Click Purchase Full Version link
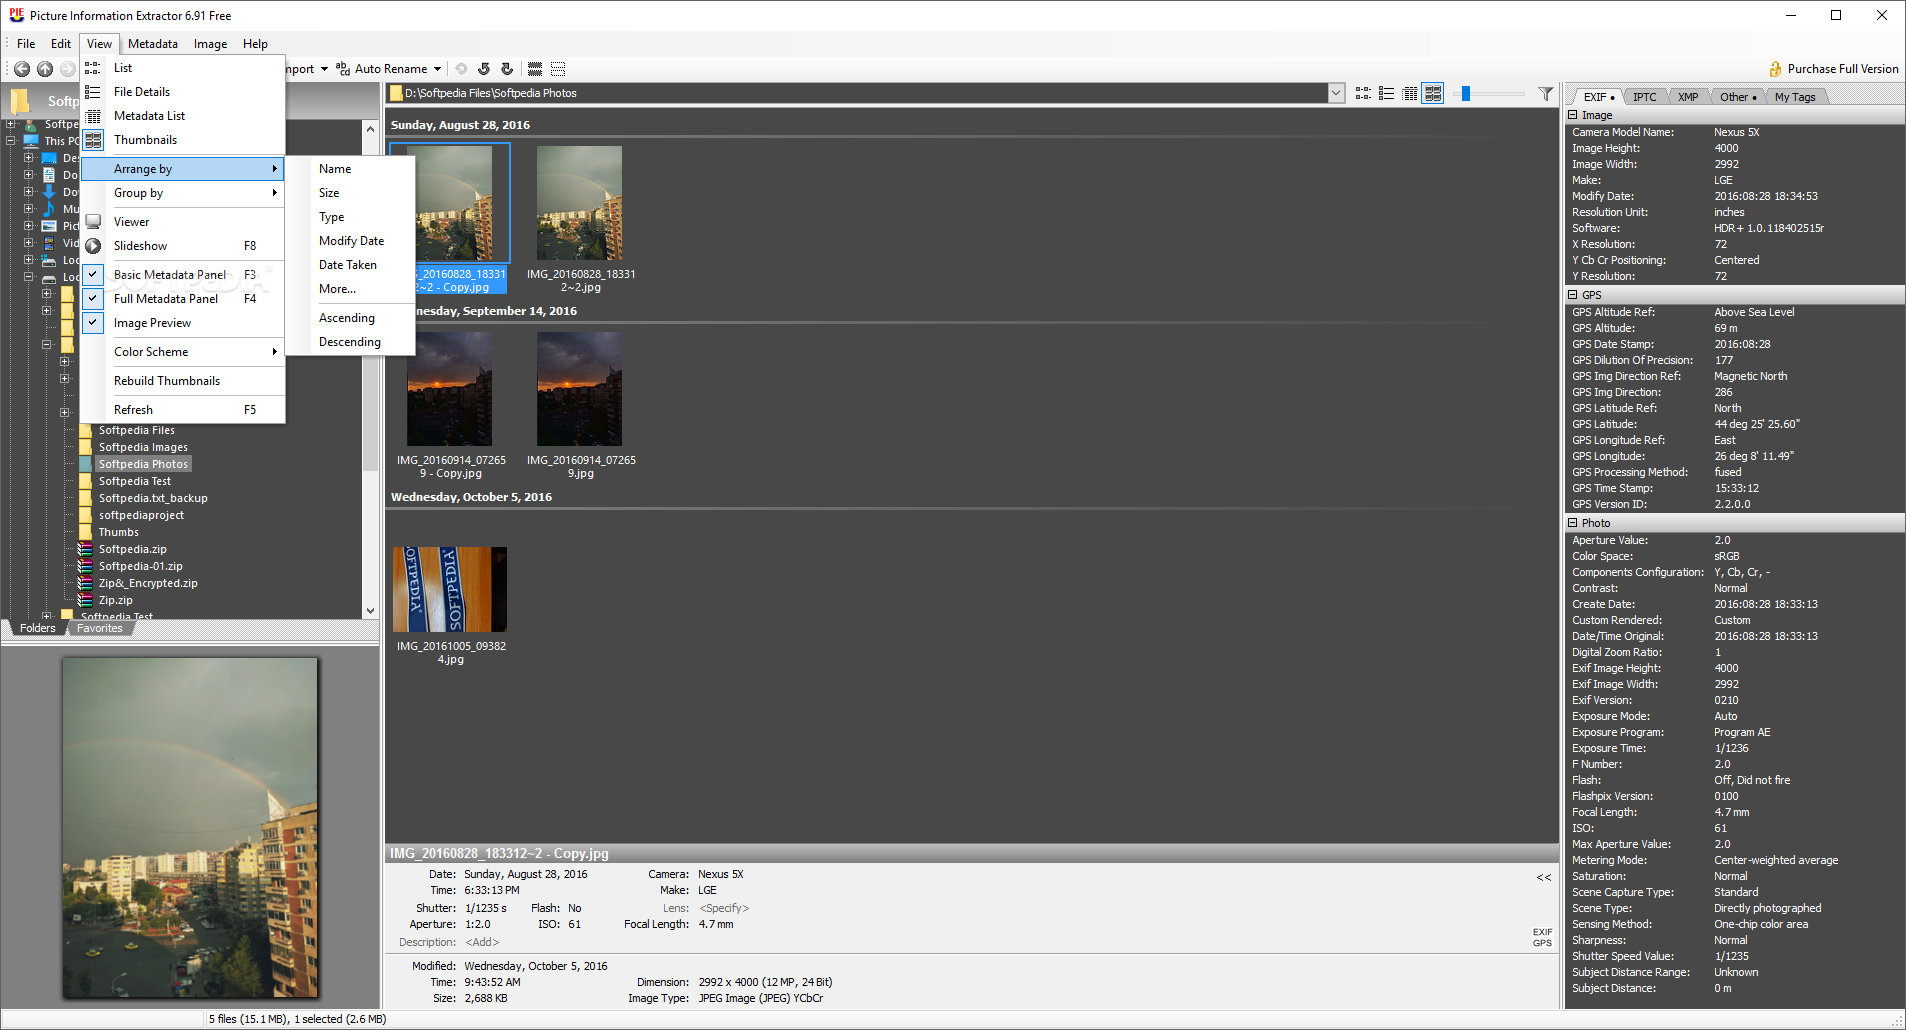This screenshot has height=1030, width=1906. click(1842, 69)
